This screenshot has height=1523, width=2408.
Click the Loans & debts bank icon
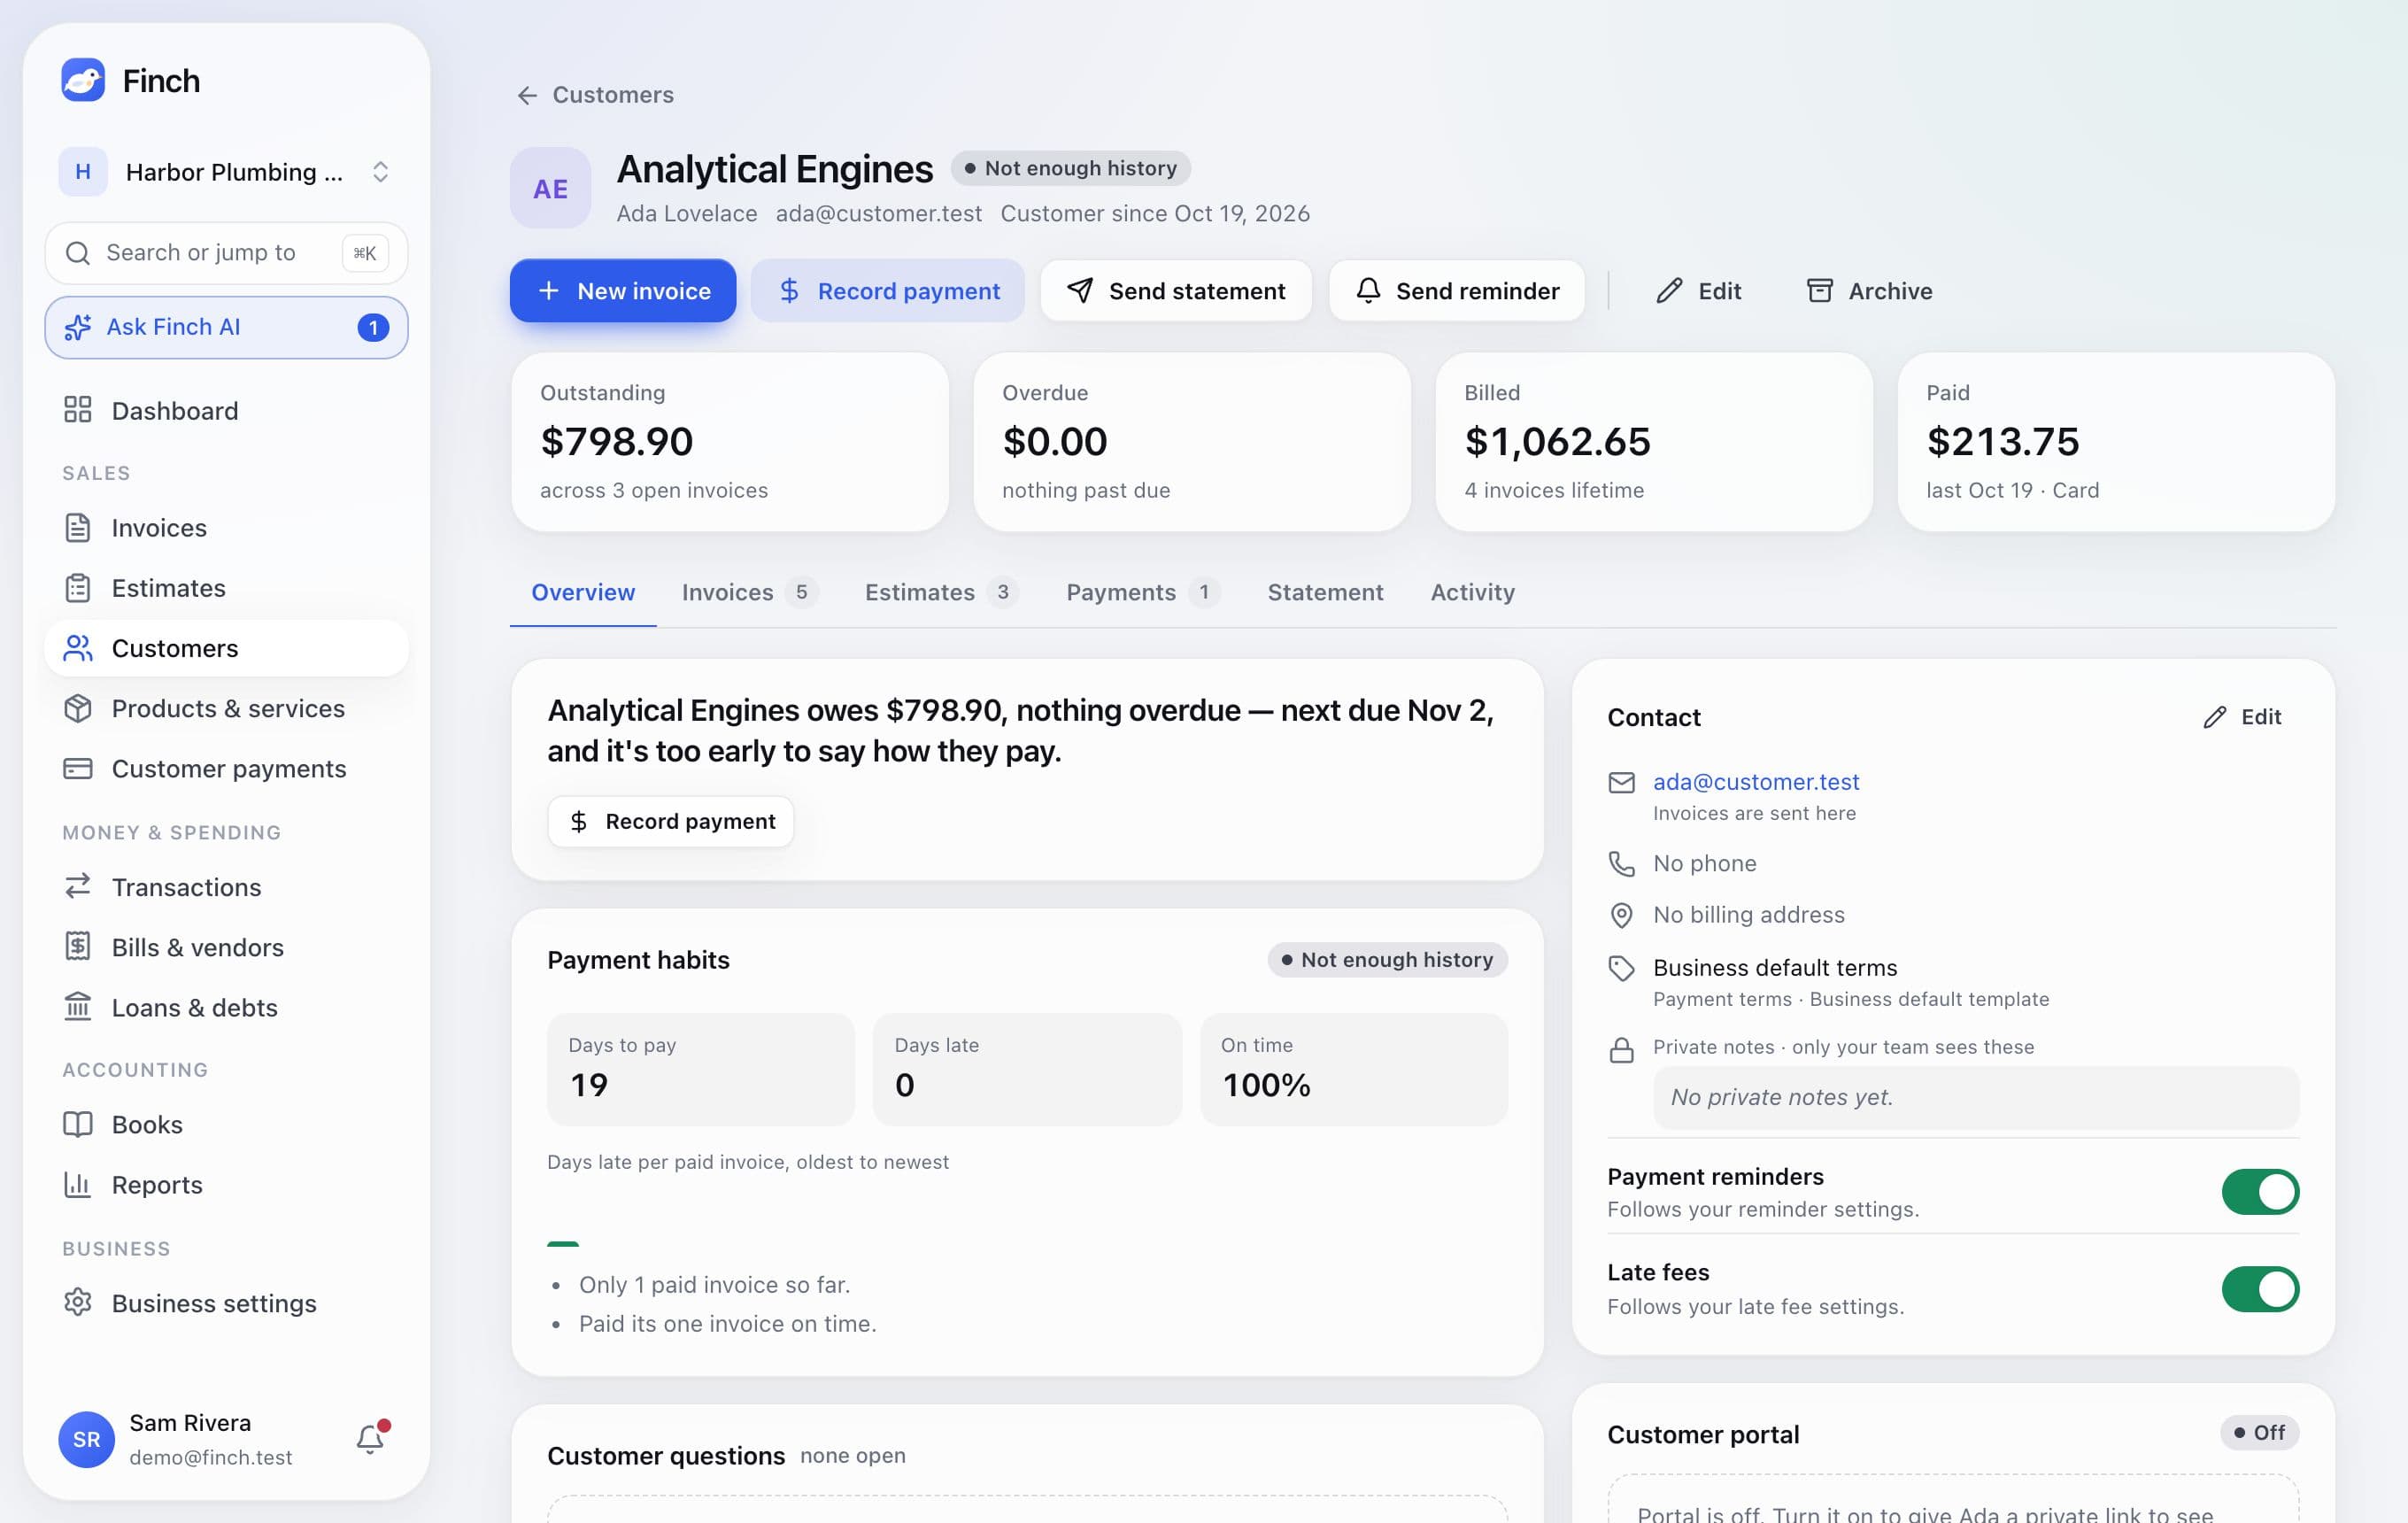(77, 1006)
